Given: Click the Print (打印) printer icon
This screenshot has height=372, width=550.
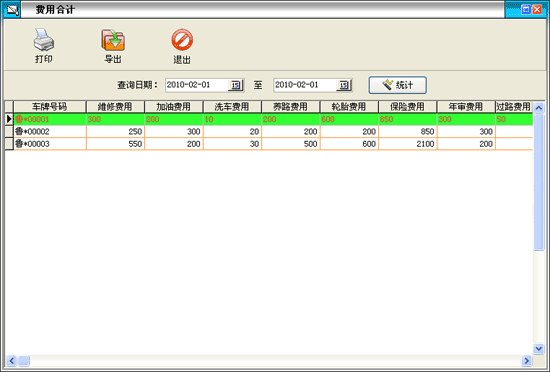Looking at the screenshot, I should tap(44, 40).
